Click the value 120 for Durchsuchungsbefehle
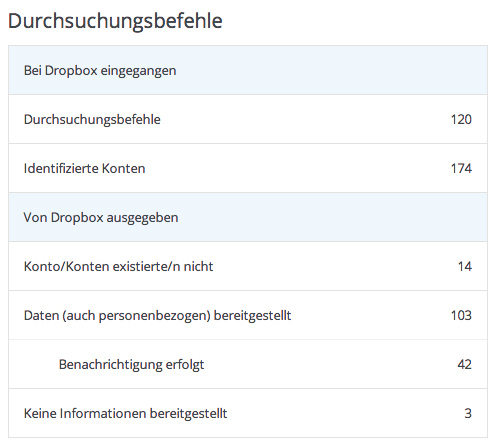Screen dimensions: 494x447 pos(461,119)
